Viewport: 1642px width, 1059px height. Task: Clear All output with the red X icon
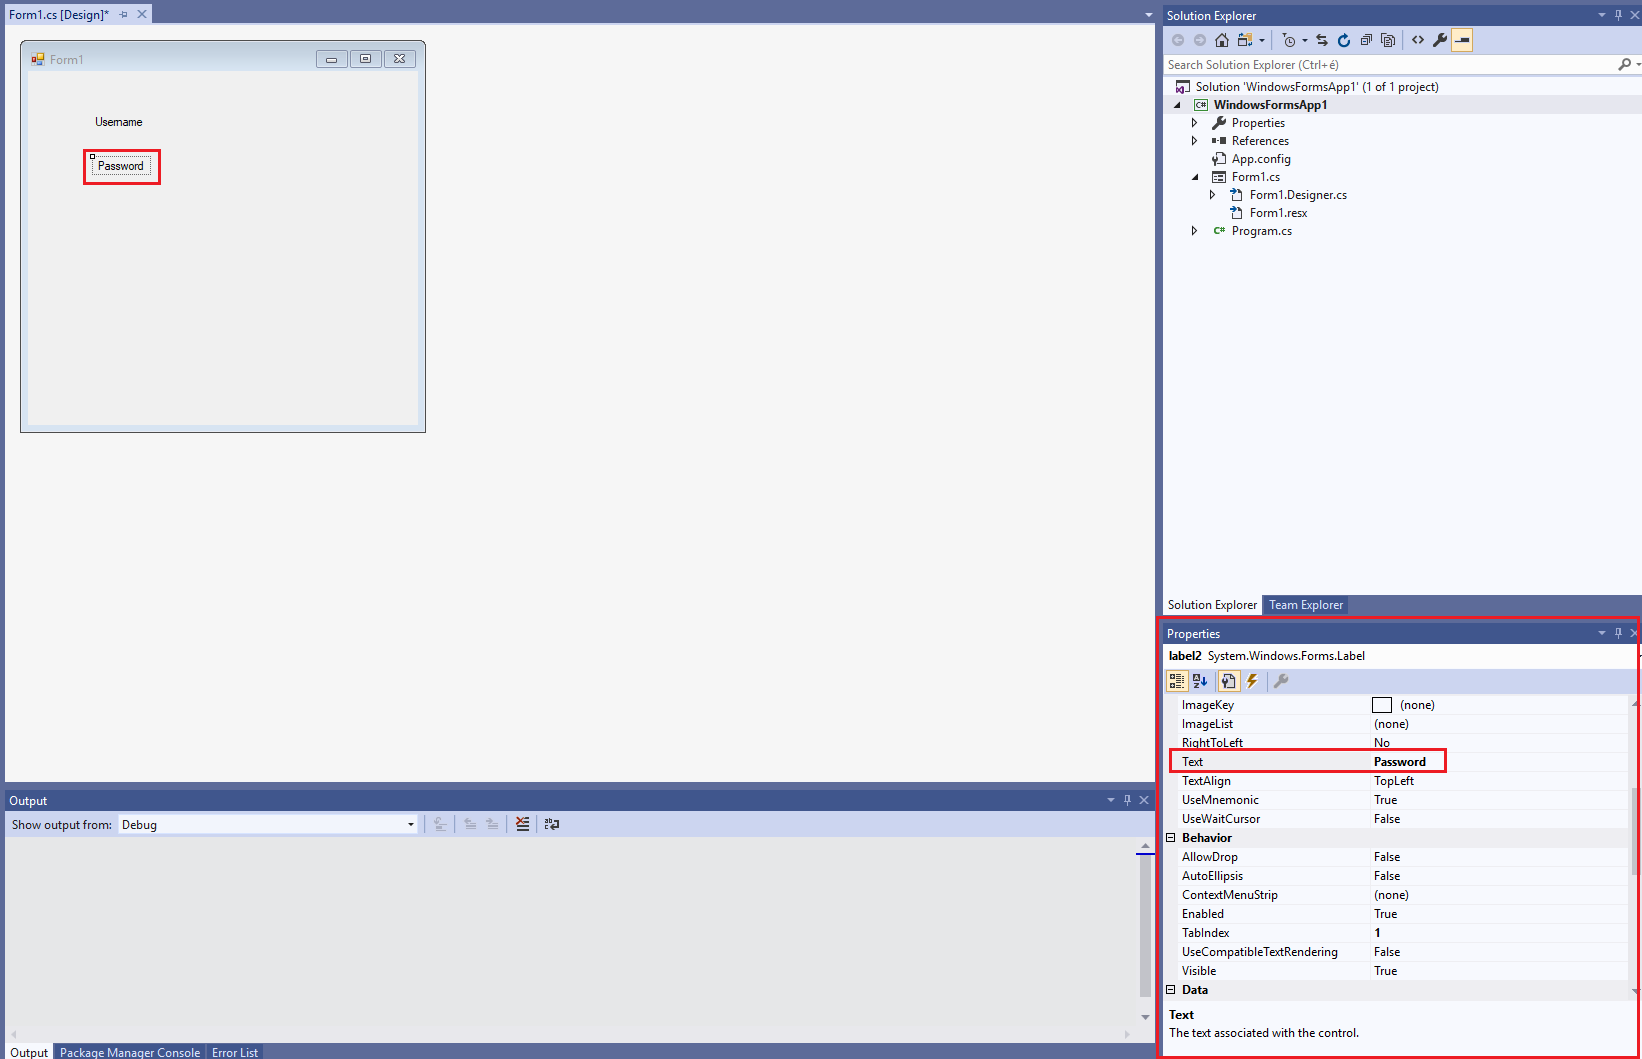coord(522,824)
